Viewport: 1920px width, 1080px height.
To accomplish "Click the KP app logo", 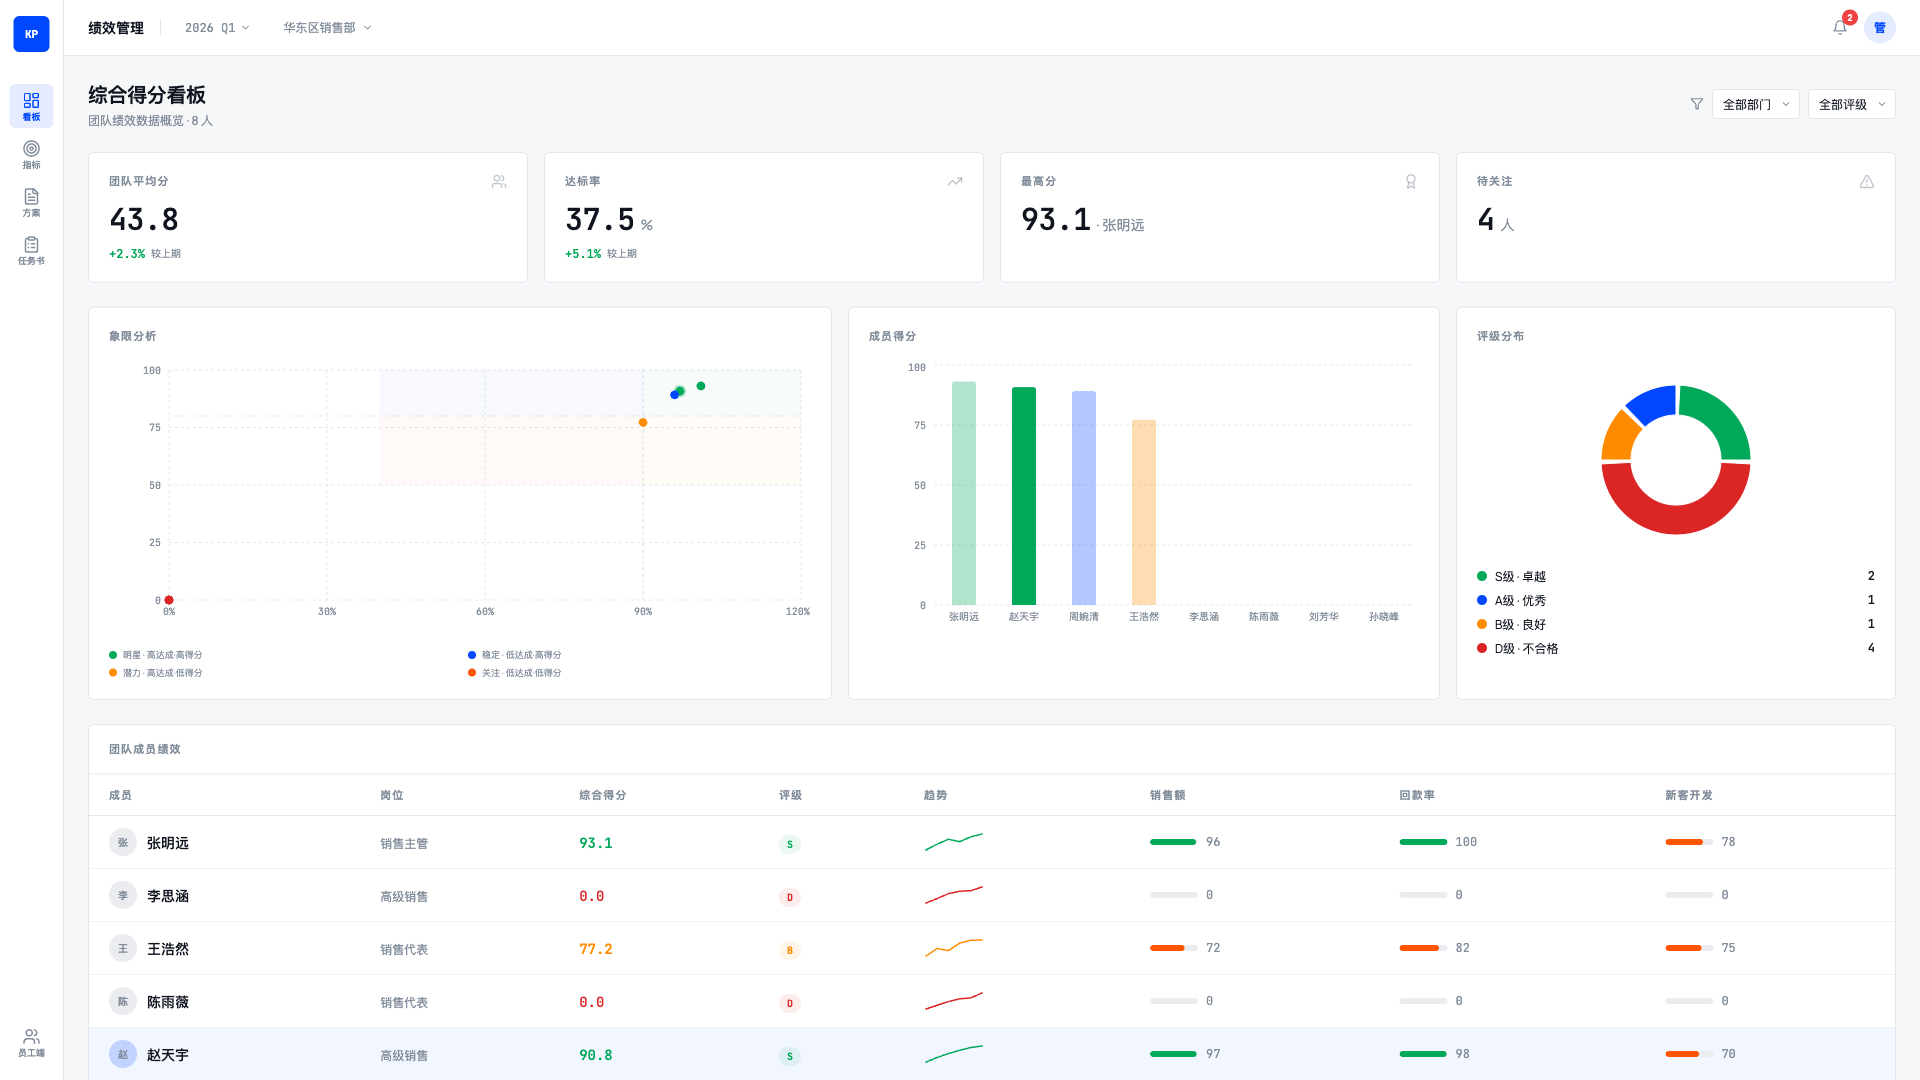I will [31, 34].
